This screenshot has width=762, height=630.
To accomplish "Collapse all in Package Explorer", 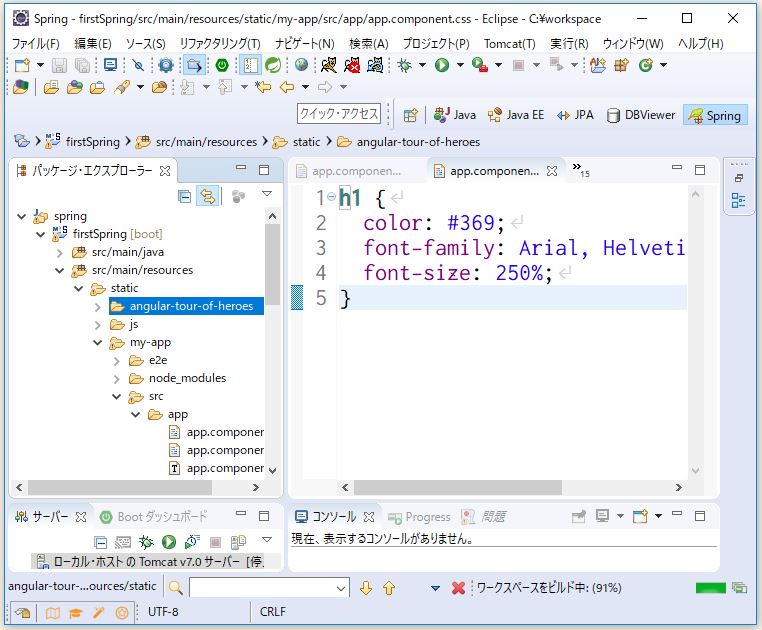I will (185, 196).
